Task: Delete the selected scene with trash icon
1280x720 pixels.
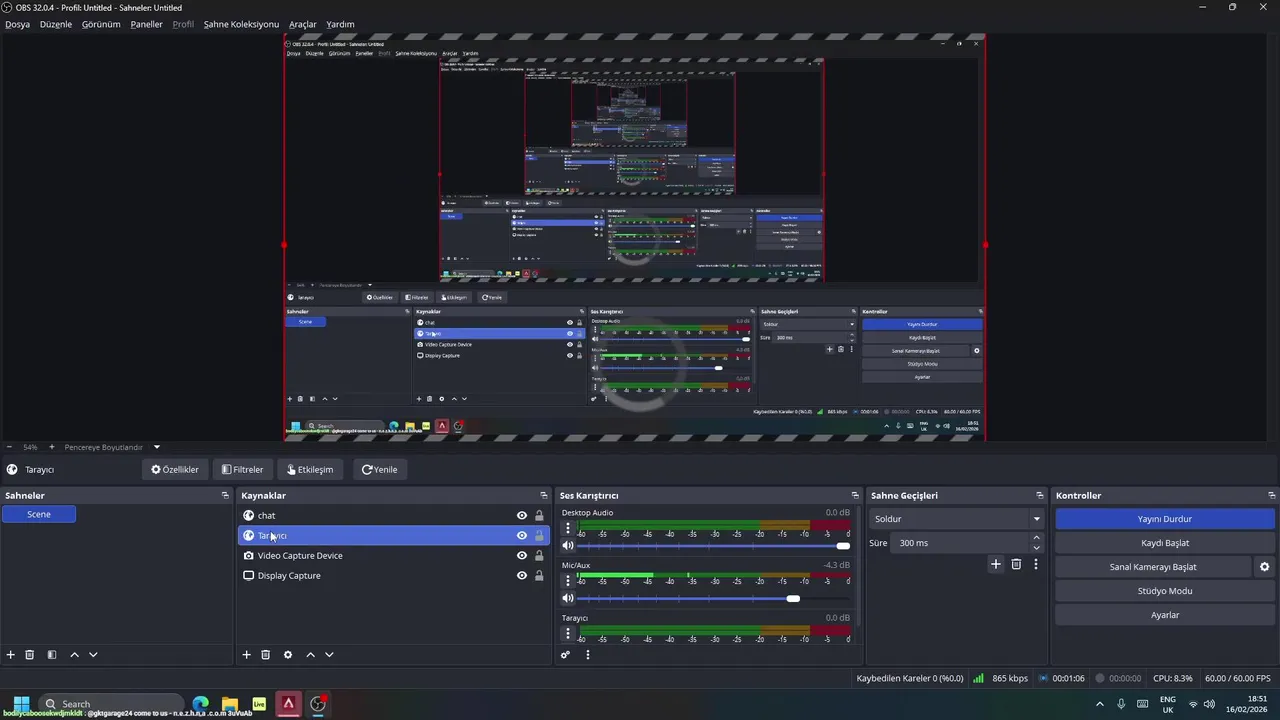Action: point(30,655)
